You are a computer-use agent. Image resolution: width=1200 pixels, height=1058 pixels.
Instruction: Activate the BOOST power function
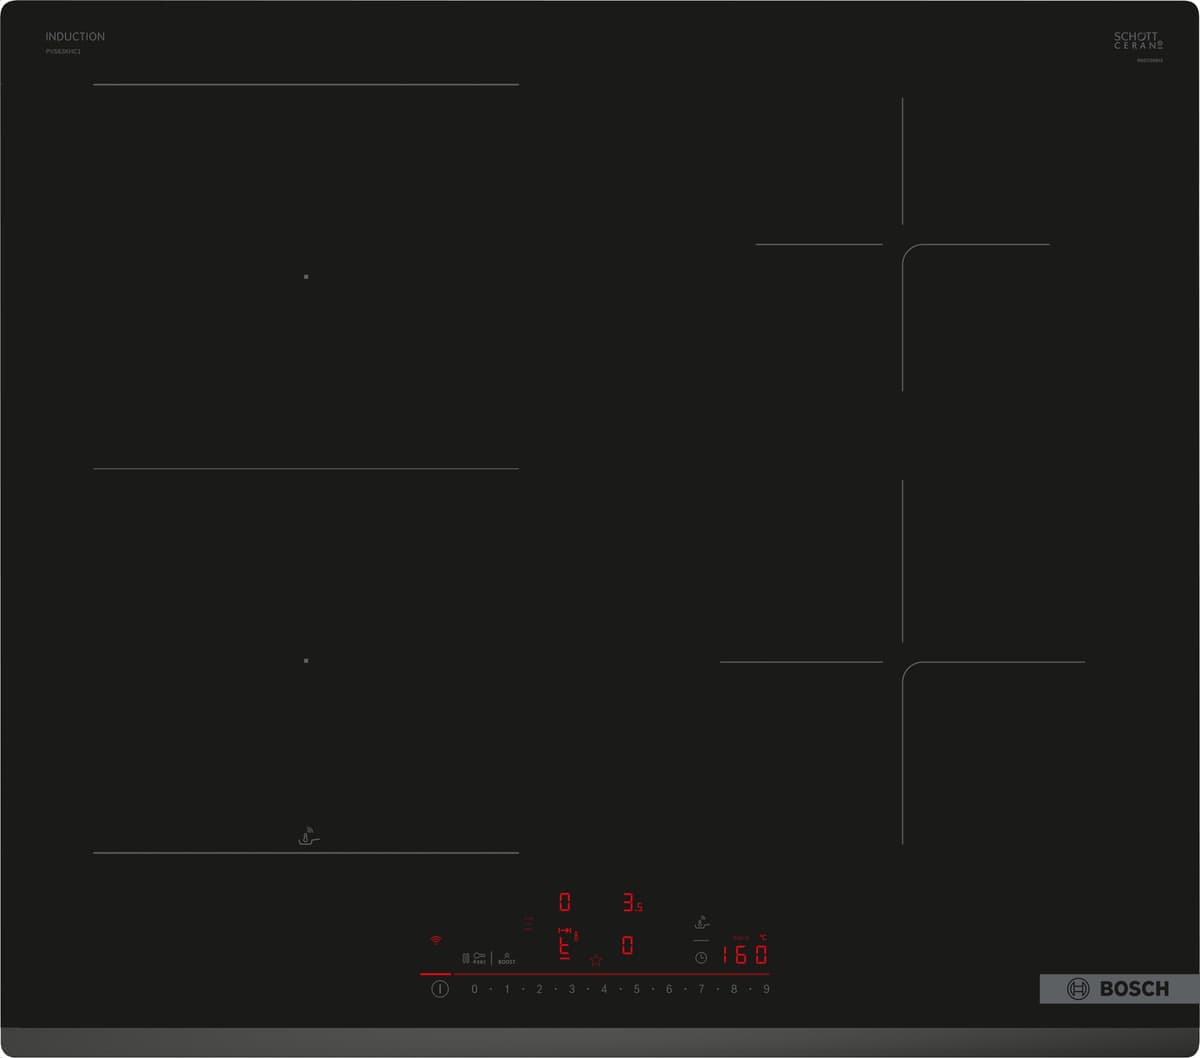tap(507, 958)
